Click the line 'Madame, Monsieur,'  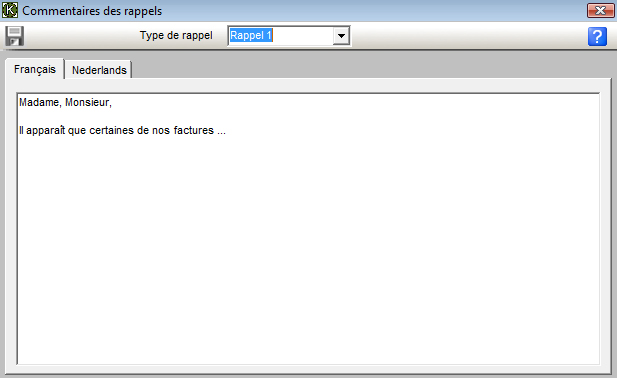click(x=65, y=102)
